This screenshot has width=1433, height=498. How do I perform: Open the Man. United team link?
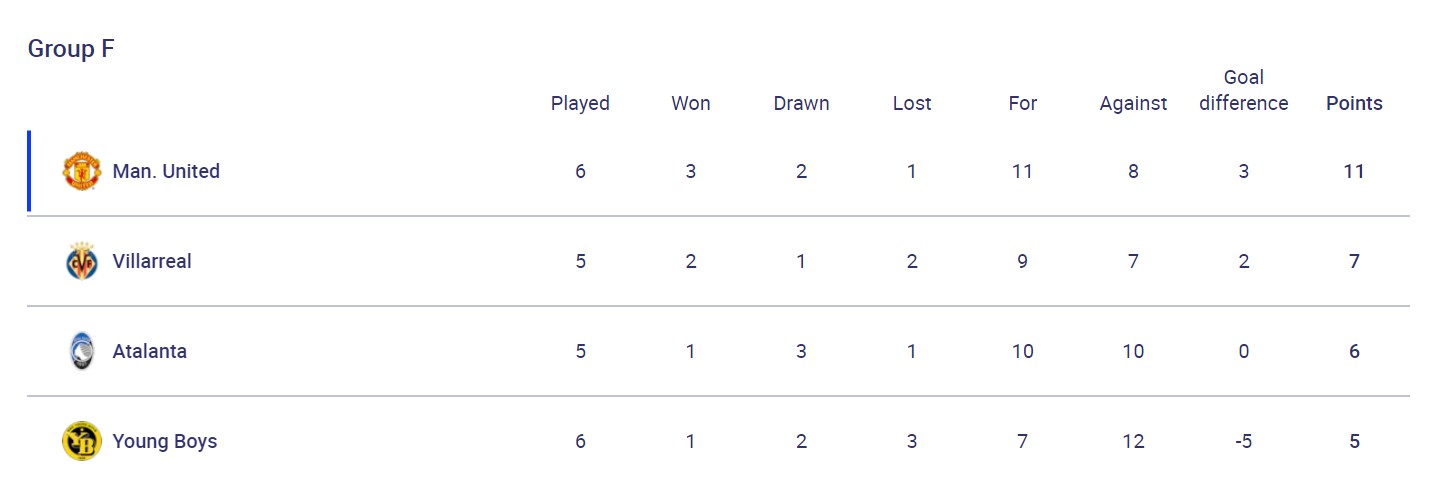pyautogui.click(x=166, y=171)
